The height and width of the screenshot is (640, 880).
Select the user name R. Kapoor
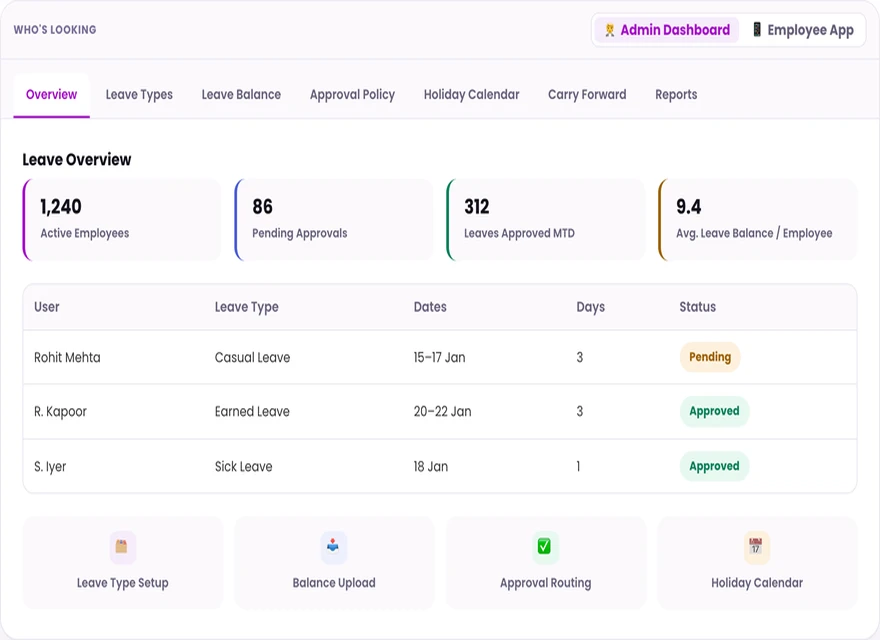61,412
